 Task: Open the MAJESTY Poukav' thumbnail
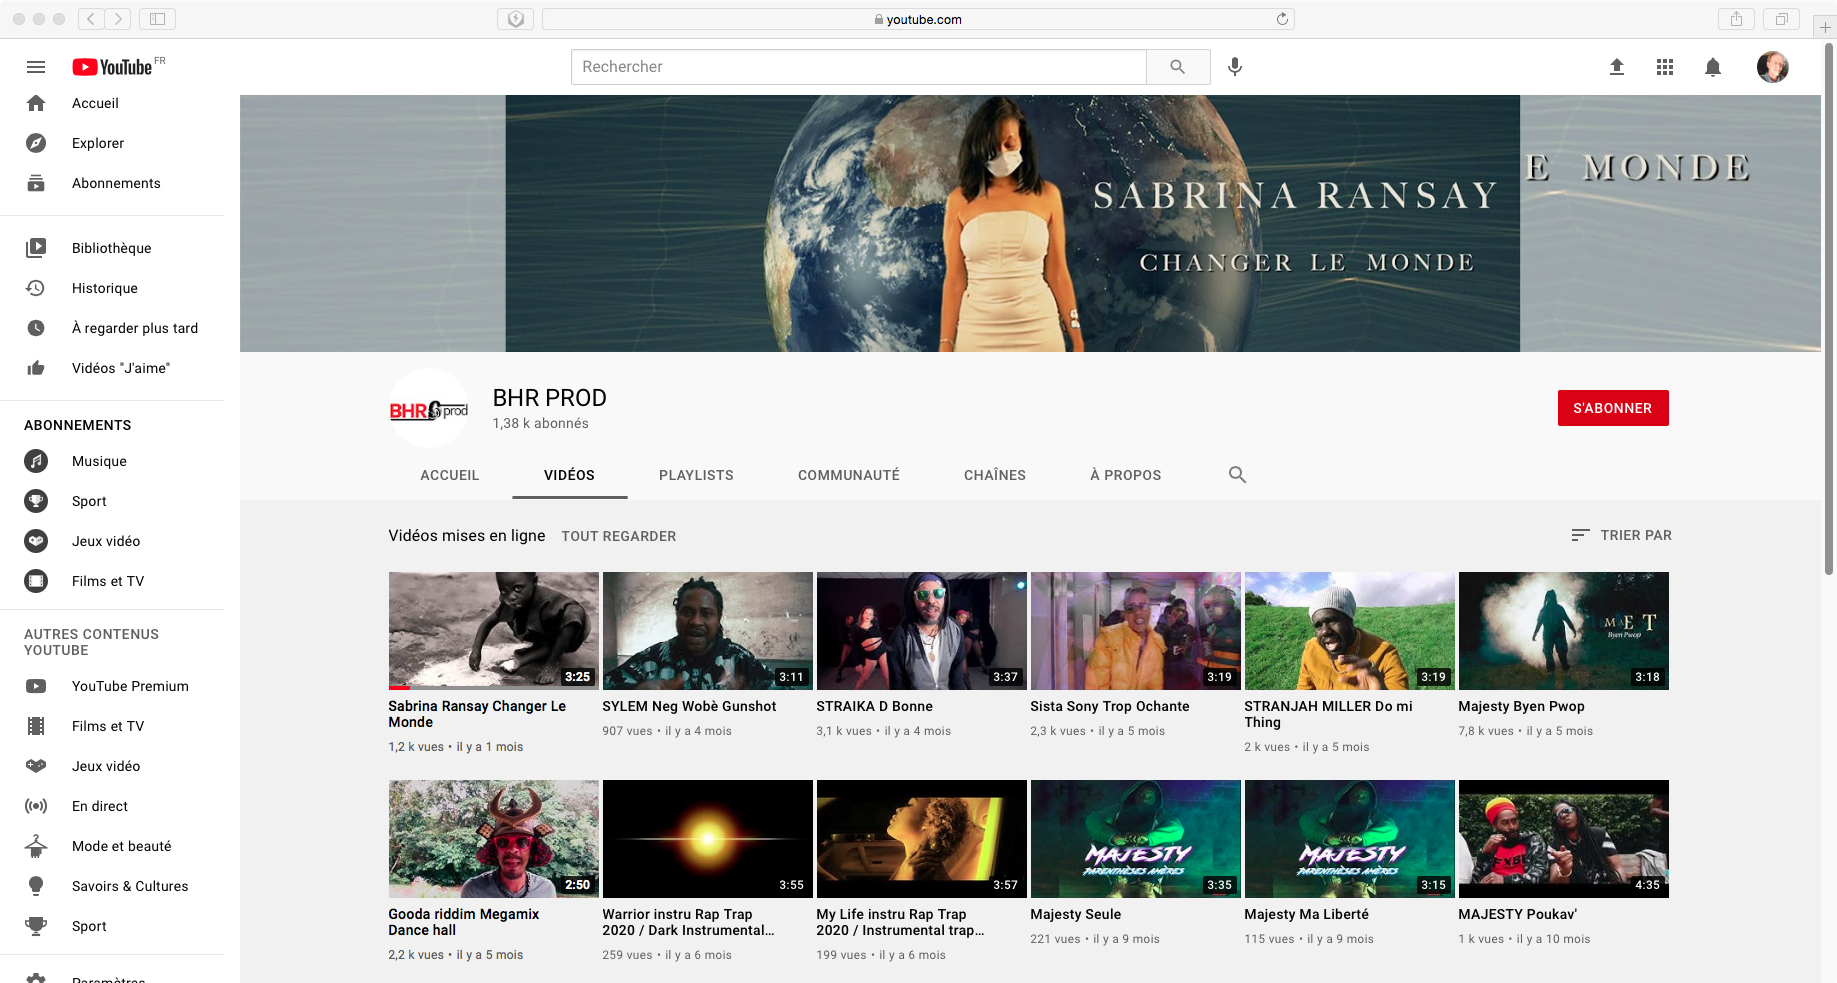click(x=1564, y=839)
